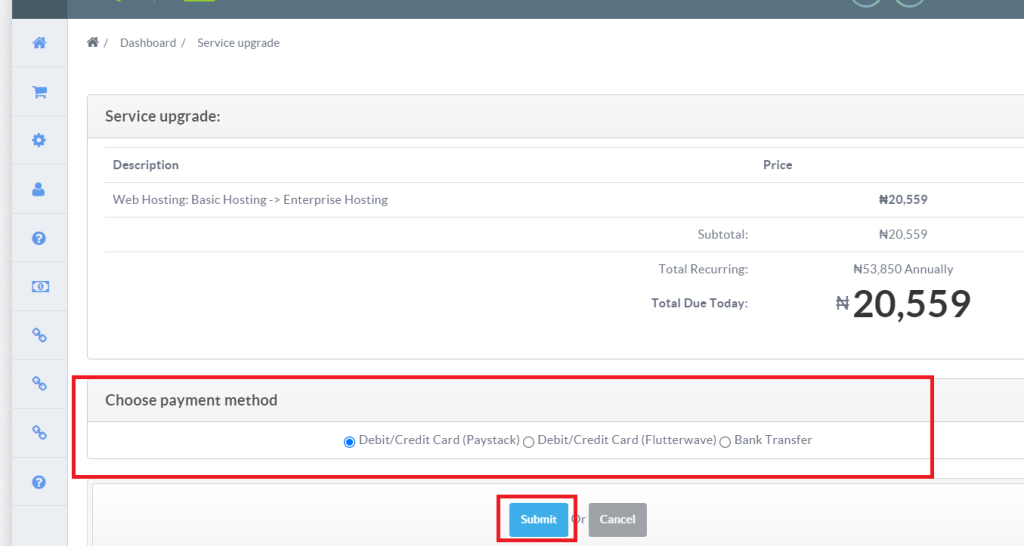This screenshot has width=1024, height=546.
Task: Open the upper question mark sidebar icon
Action: tap(39, 238)
